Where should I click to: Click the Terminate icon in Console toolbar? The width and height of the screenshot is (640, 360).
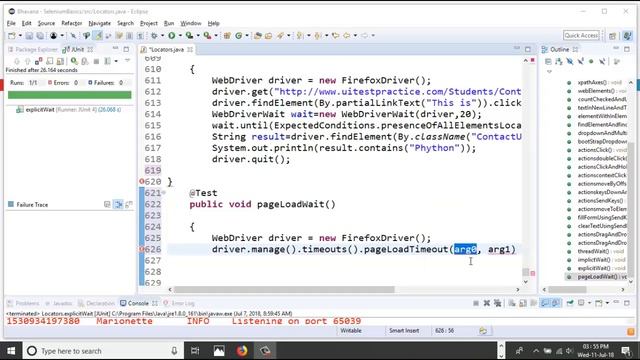[x=476, y=303]
